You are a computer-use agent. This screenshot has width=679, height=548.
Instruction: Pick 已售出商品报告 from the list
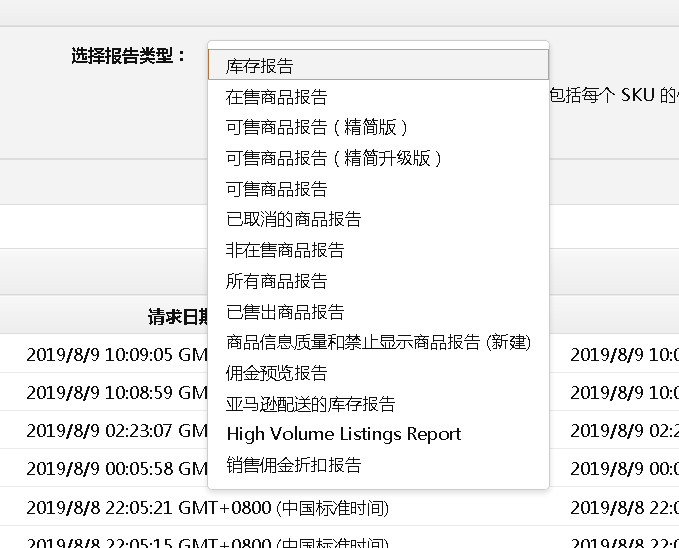(285, 312)
